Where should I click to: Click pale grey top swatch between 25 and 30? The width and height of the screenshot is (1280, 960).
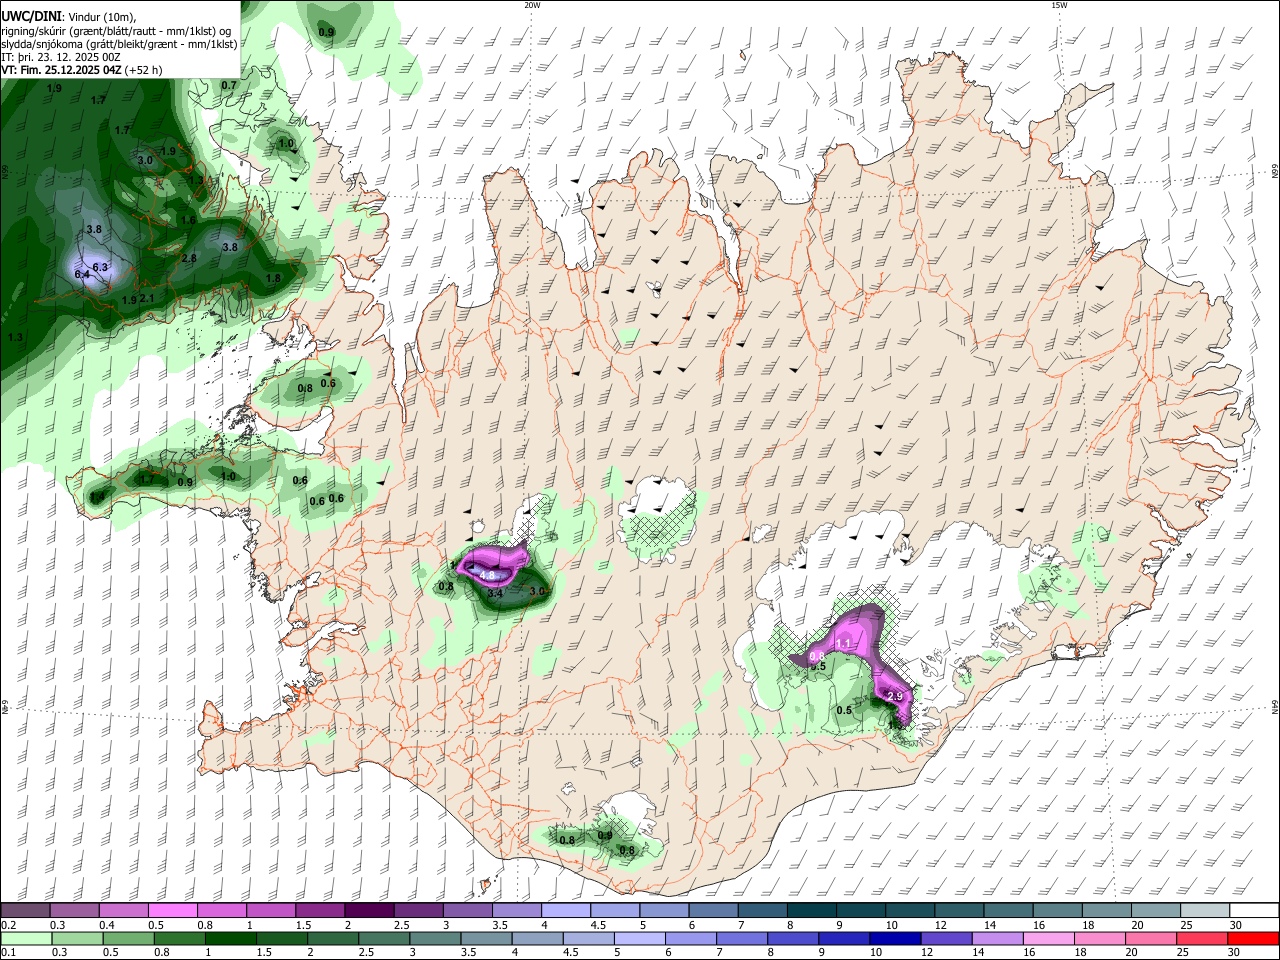(x=1204, y=910)
